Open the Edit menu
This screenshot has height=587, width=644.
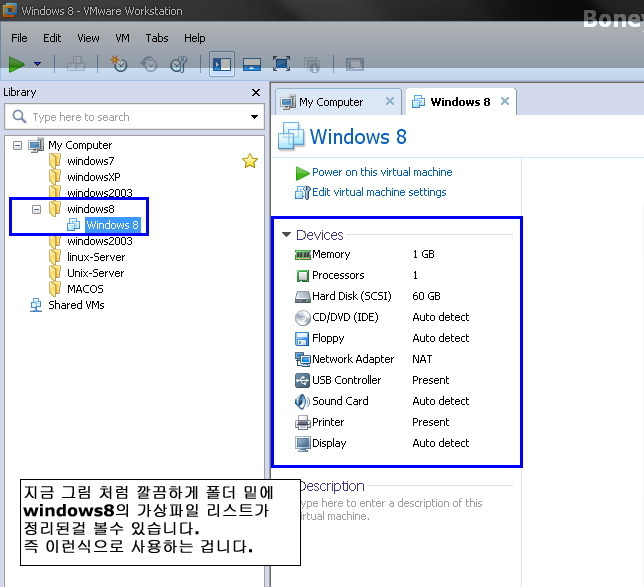point(52,38)
